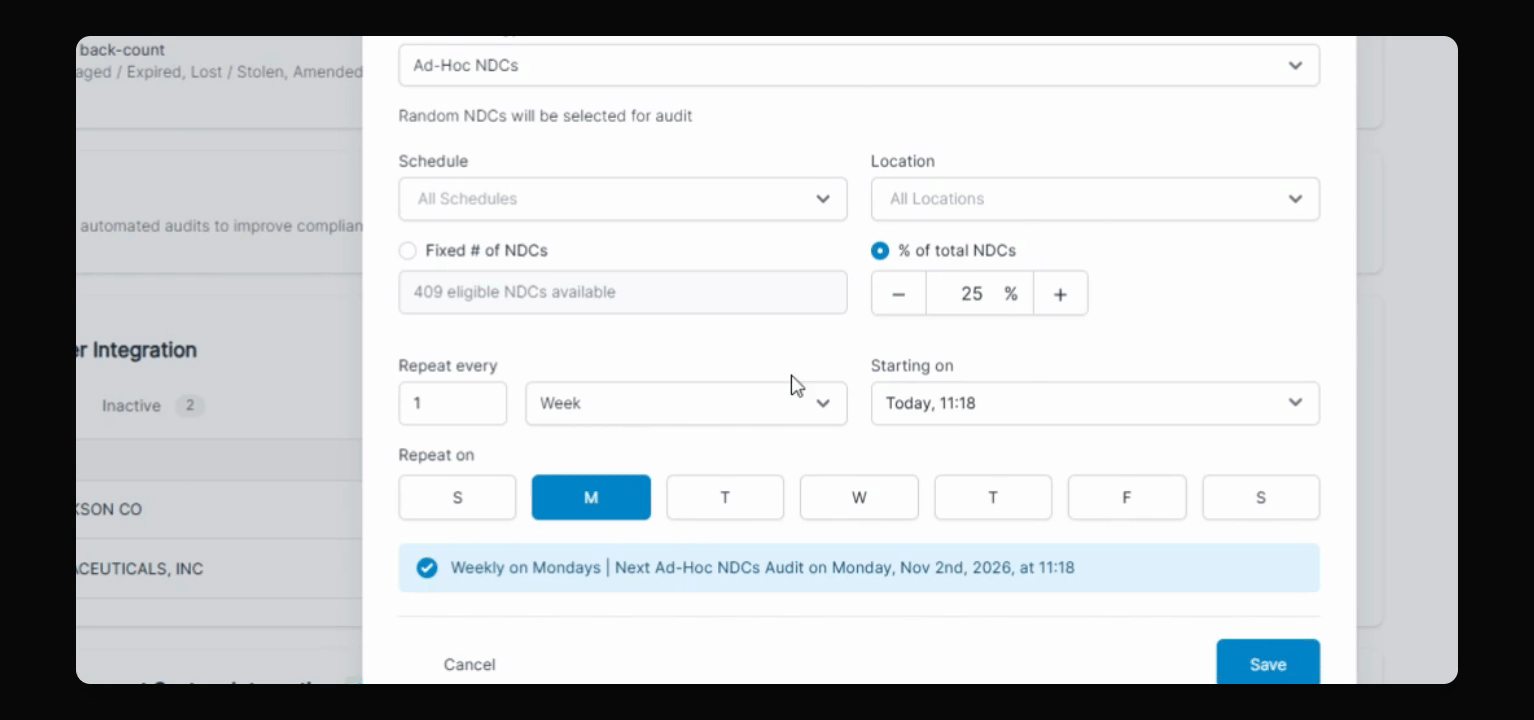Click the Inactive count badge 2
Image resolution: width=1534 pixels, height=720 pixels.
190,405
